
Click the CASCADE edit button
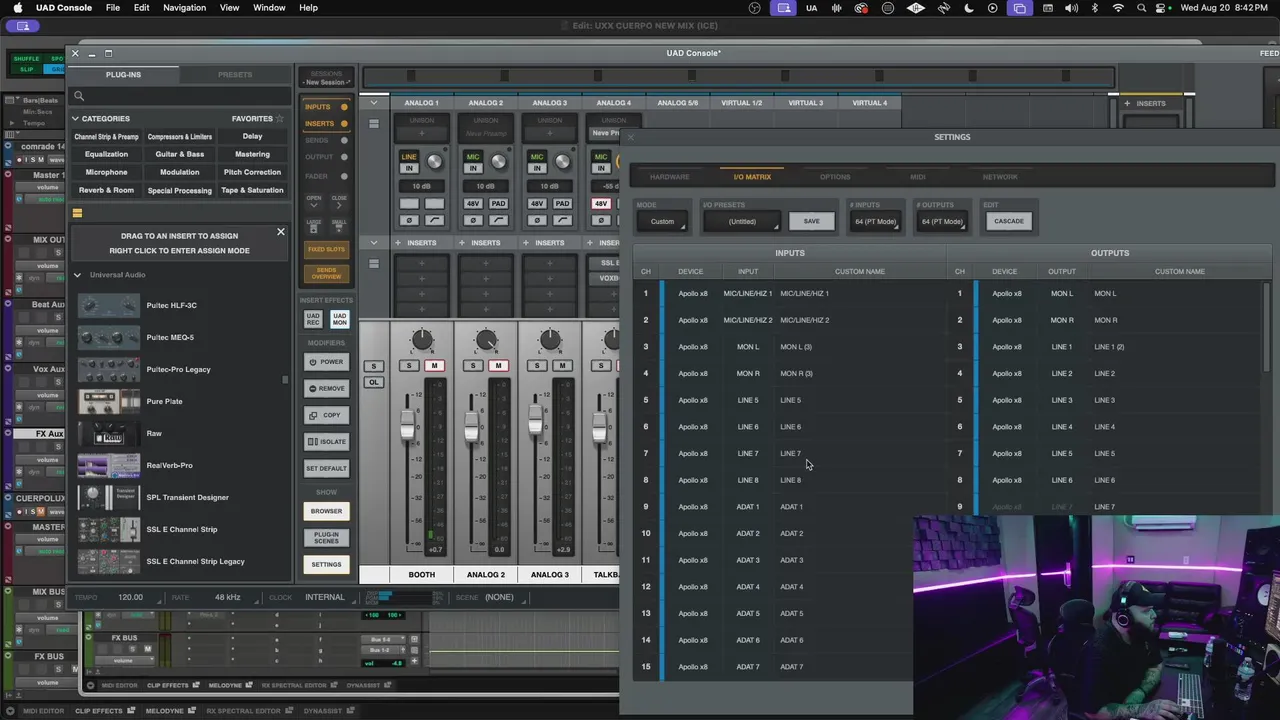(x=1008, y=221)
